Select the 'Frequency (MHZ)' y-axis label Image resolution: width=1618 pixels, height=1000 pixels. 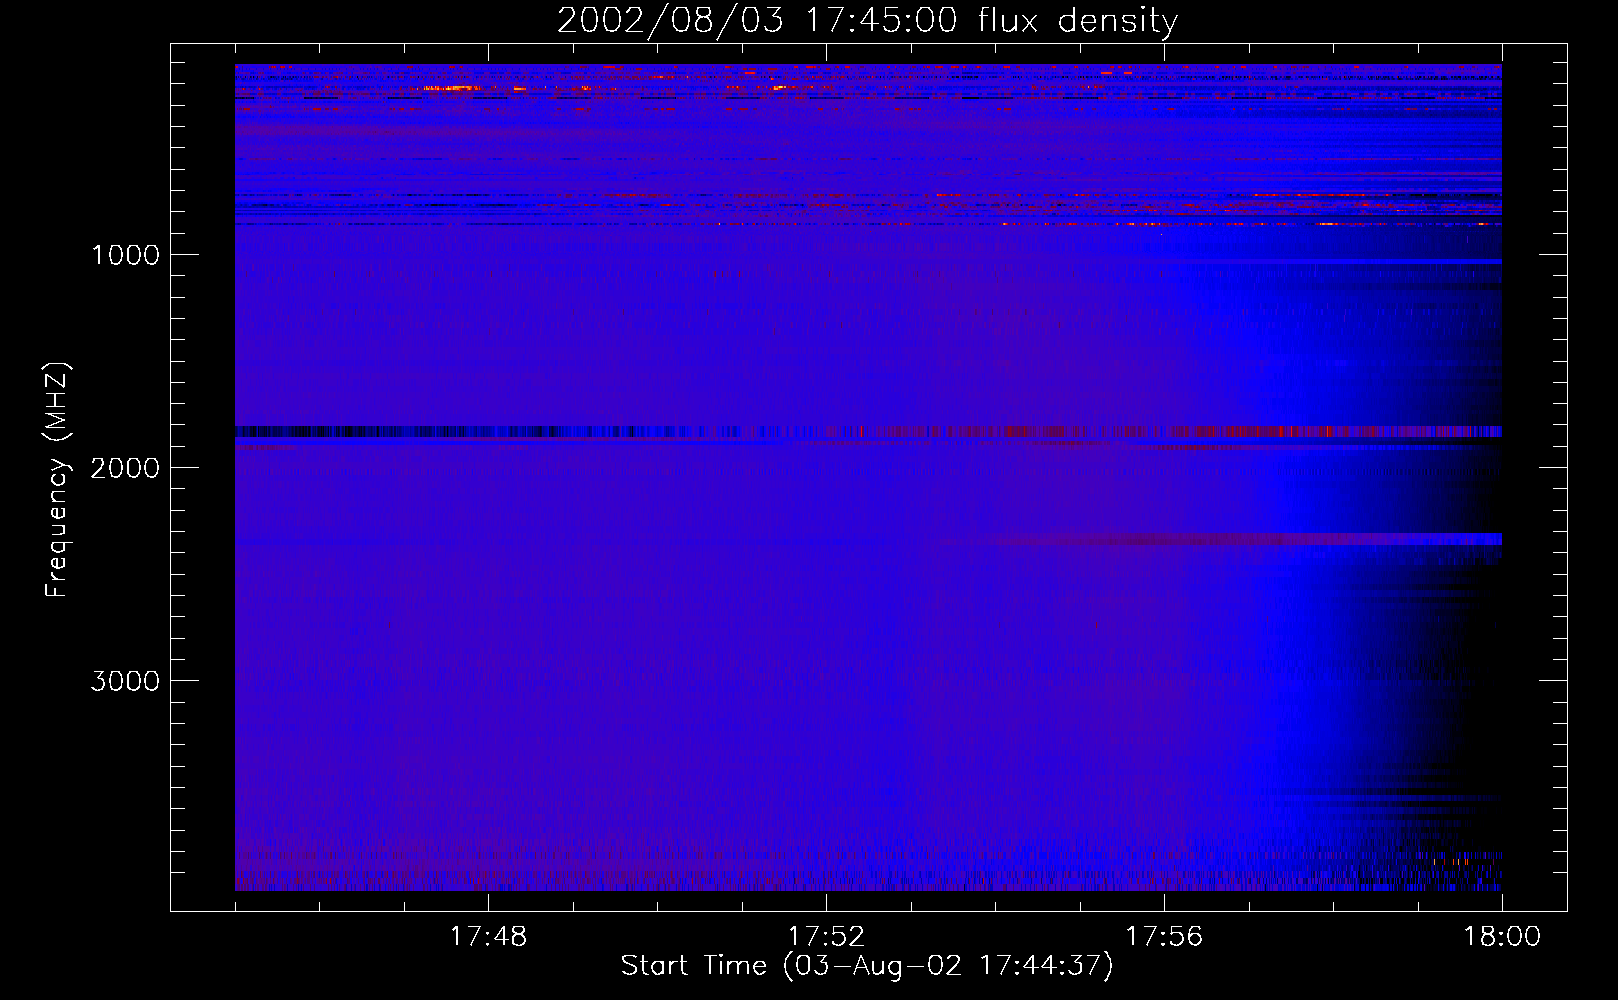click(58, 480)
